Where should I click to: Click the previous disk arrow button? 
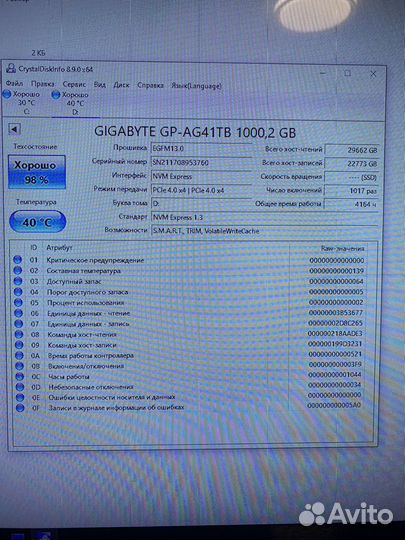[14, 129]
